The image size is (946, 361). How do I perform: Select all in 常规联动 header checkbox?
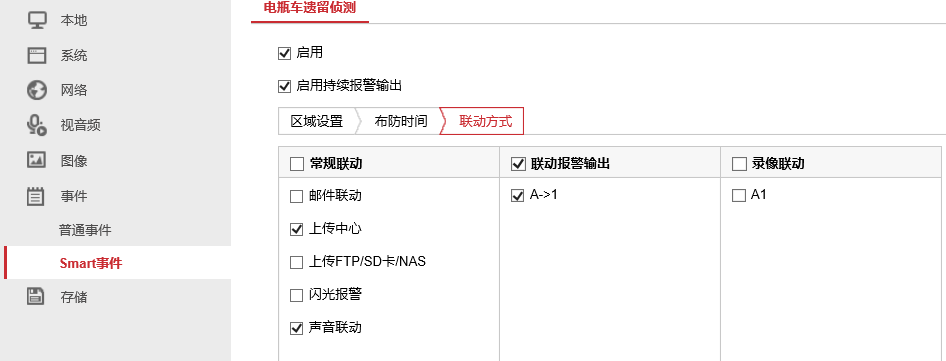[x=297, y=164]
